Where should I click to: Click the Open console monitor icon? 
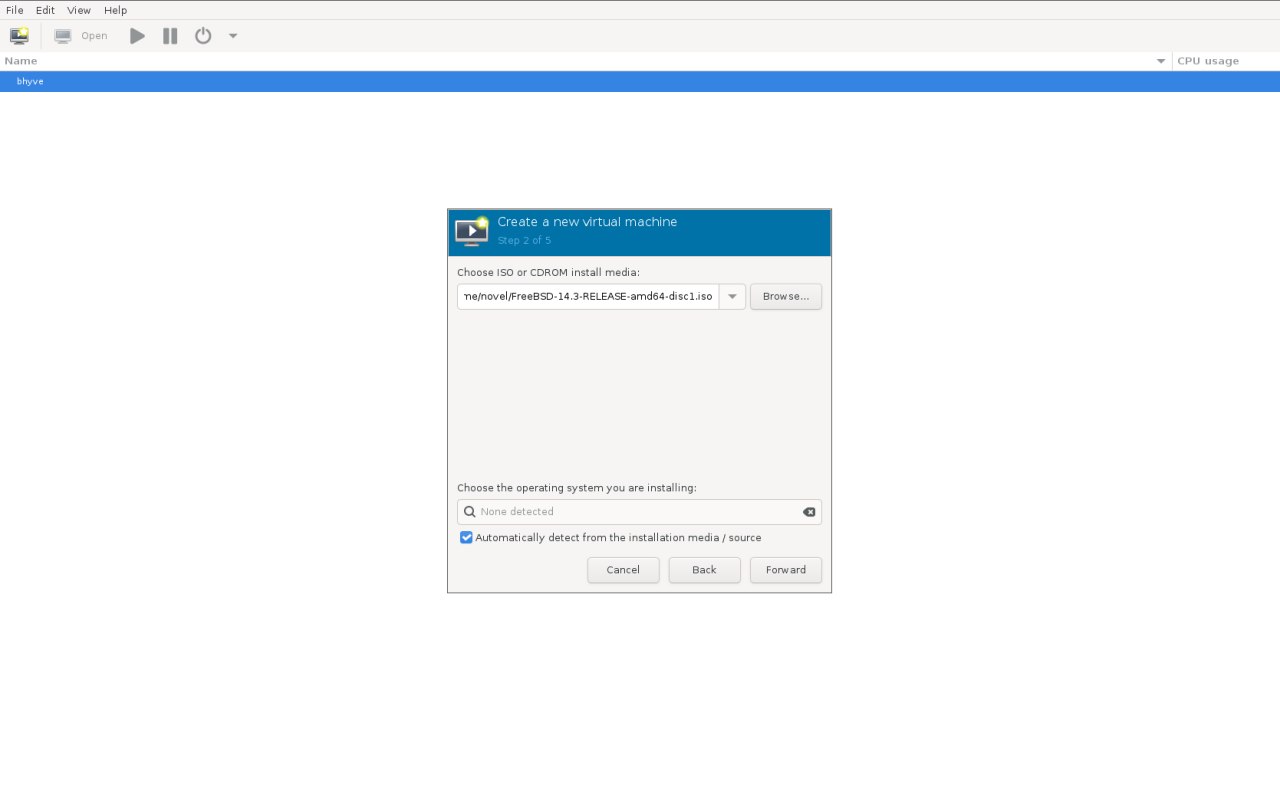click(63, 36)
